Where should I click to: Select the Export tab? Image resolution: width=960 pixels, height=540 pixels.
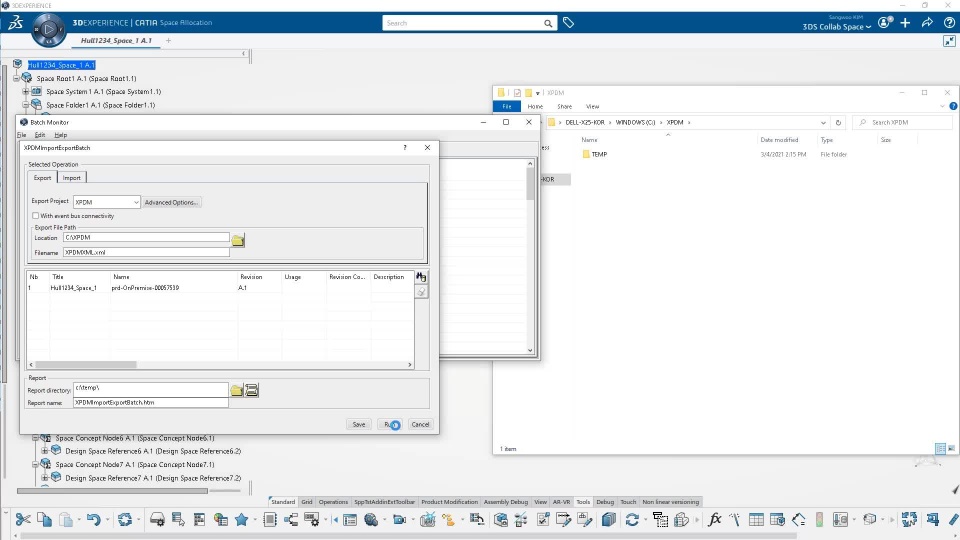(x=42, y=178)
